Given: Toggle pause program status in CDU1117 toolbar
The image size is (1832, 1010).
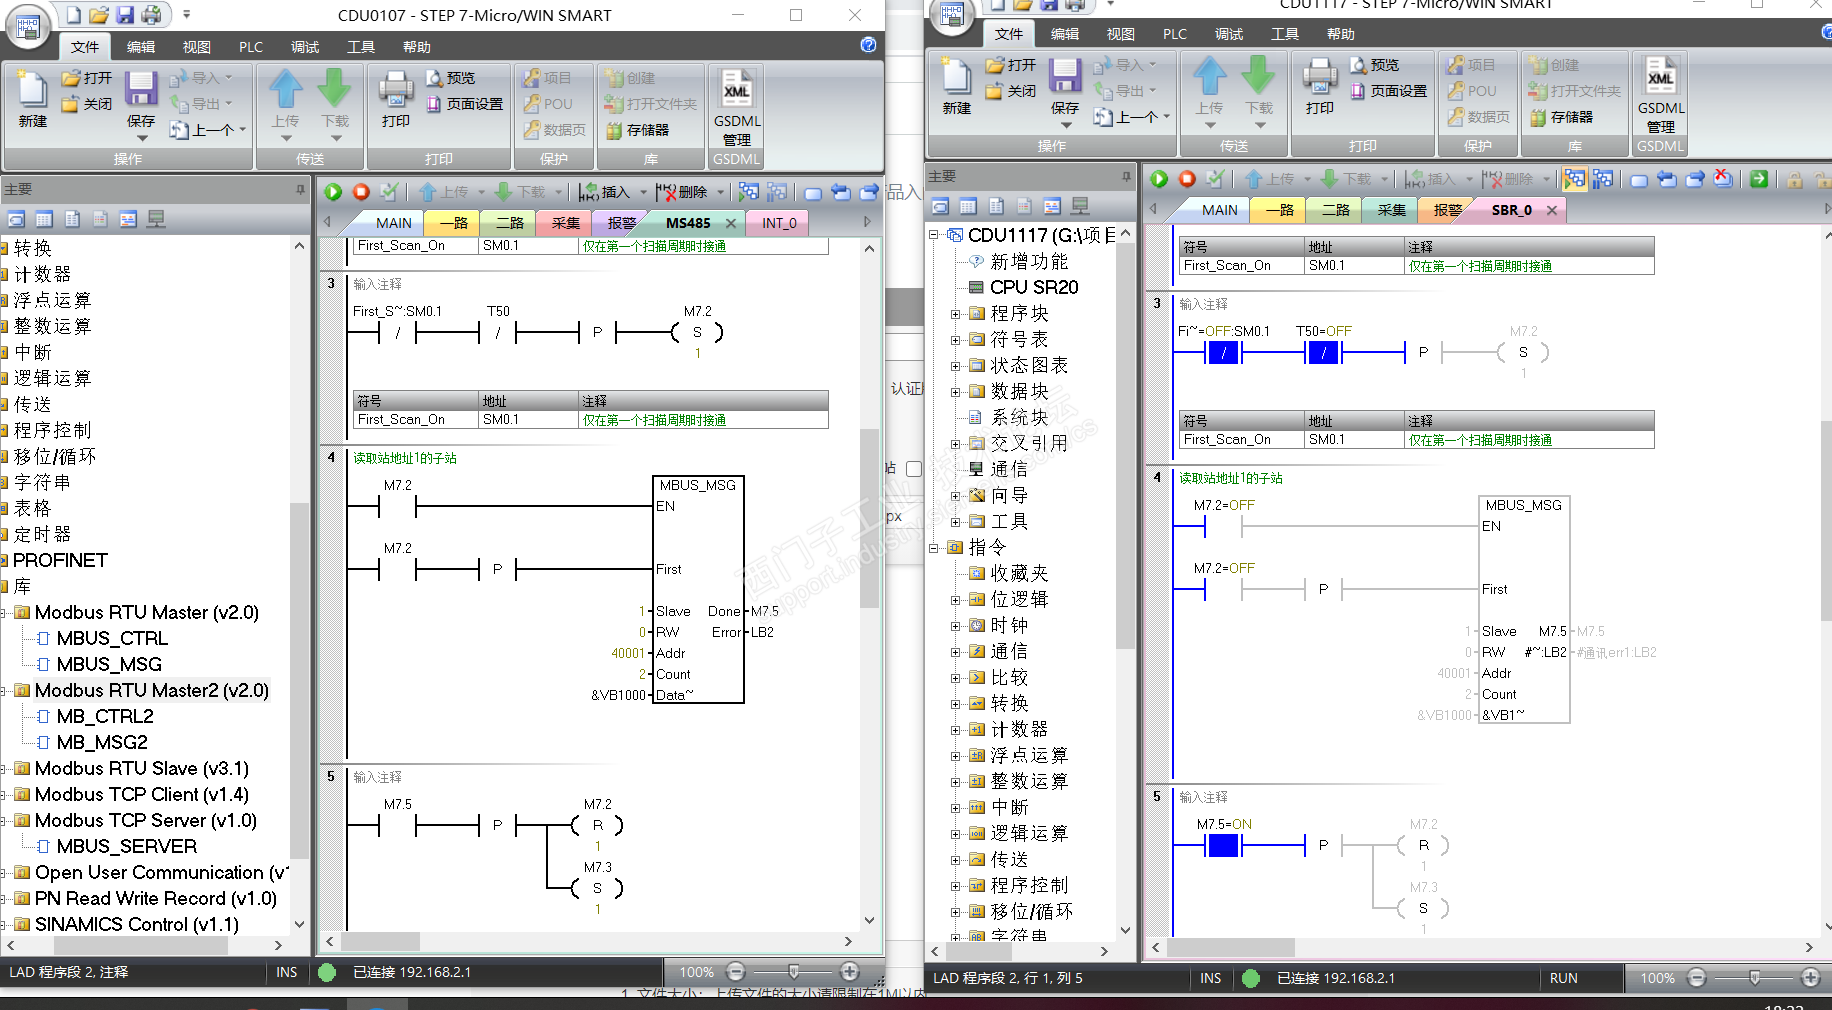Looking at the screenshot, I should [x=1603, y=179].
